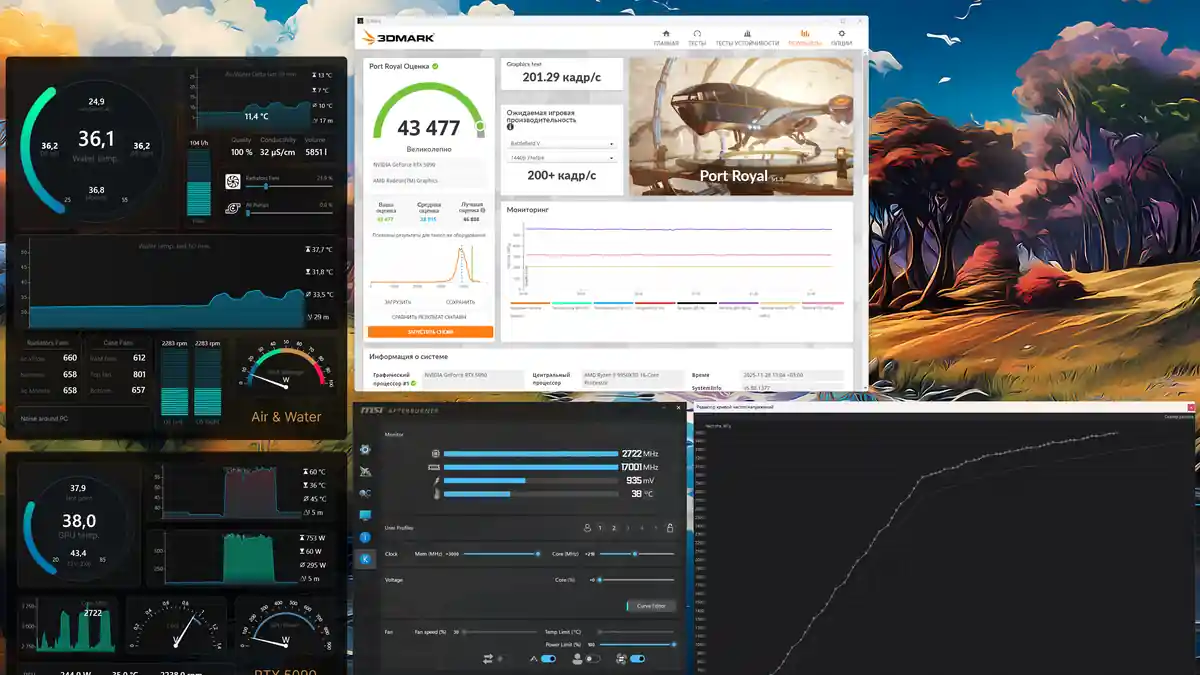Open the monitor icon in Afterburner sidebar
Image resolution: width=1200 pixels, height=675 pixels.
click(365, 515)
